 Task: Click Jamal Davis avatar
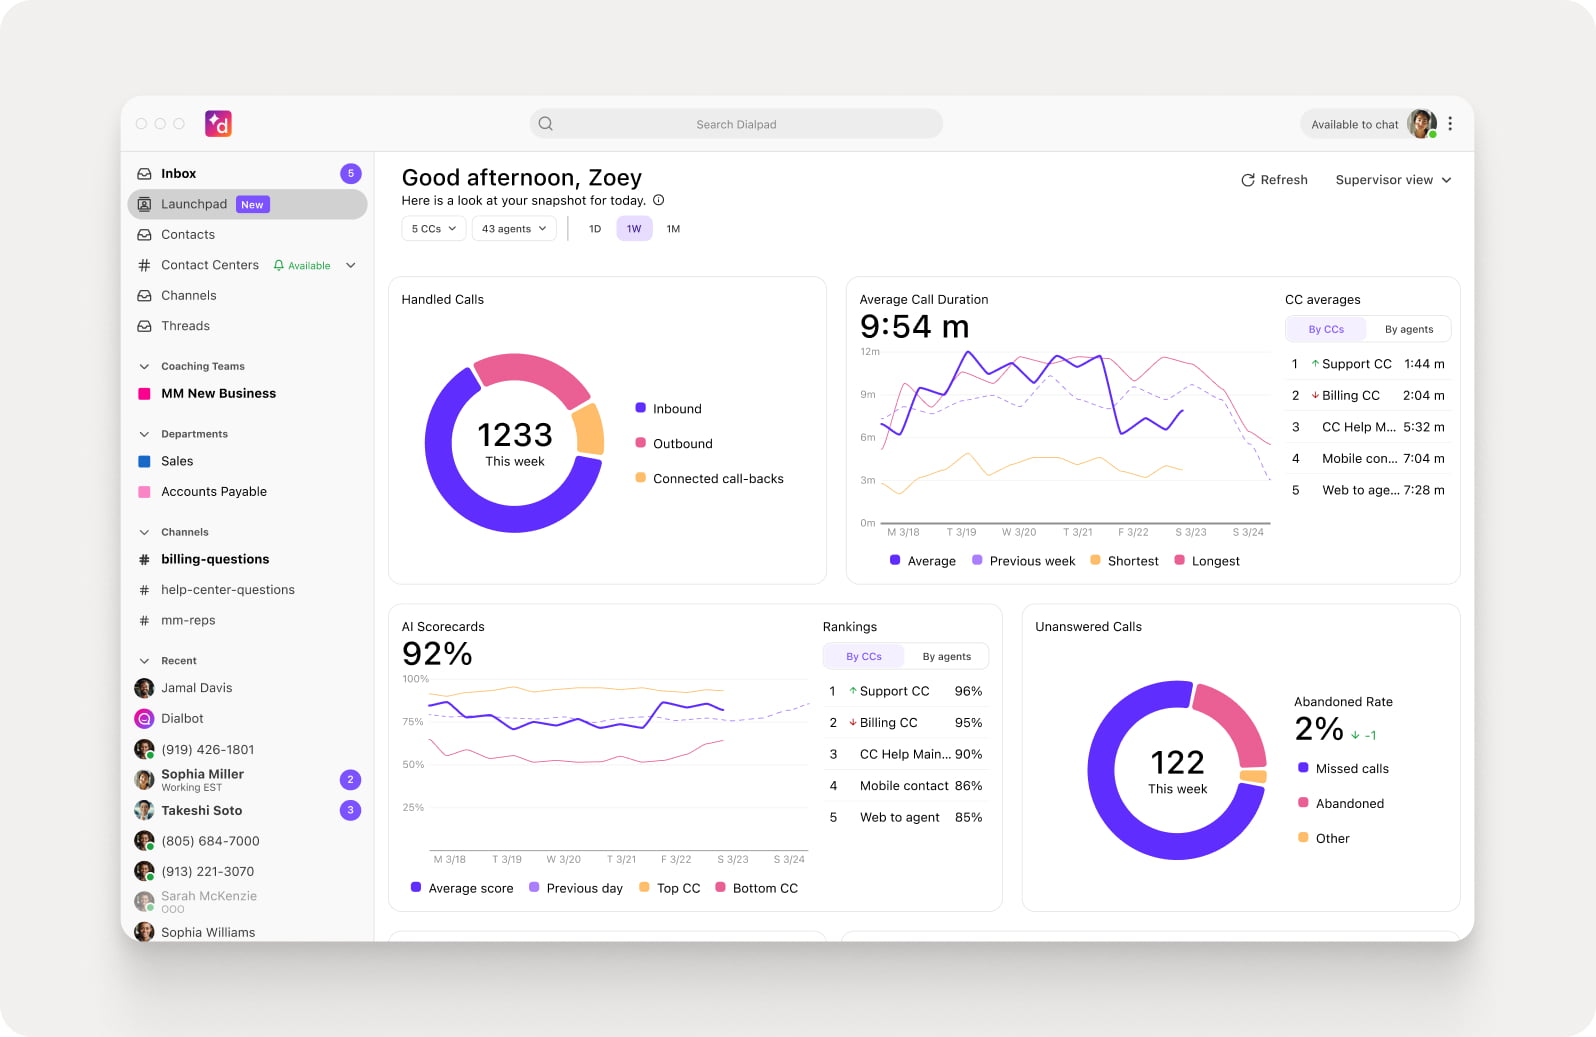tap(144, 688)
